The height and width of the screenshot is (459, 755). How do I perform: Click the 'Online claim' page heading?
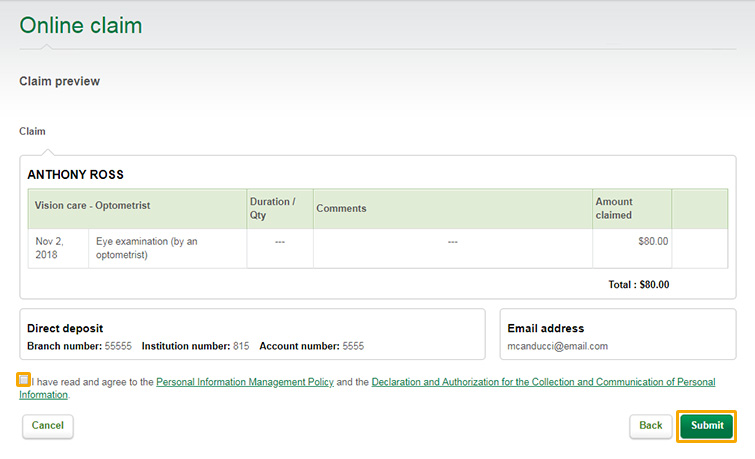tap(81, 26)
